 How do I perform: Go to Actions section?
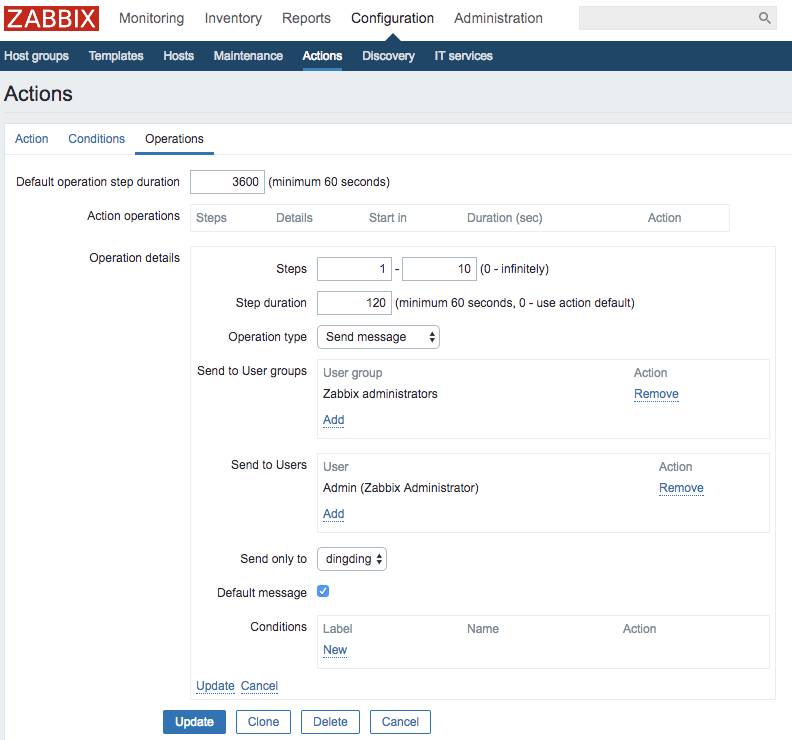[322, 56]
